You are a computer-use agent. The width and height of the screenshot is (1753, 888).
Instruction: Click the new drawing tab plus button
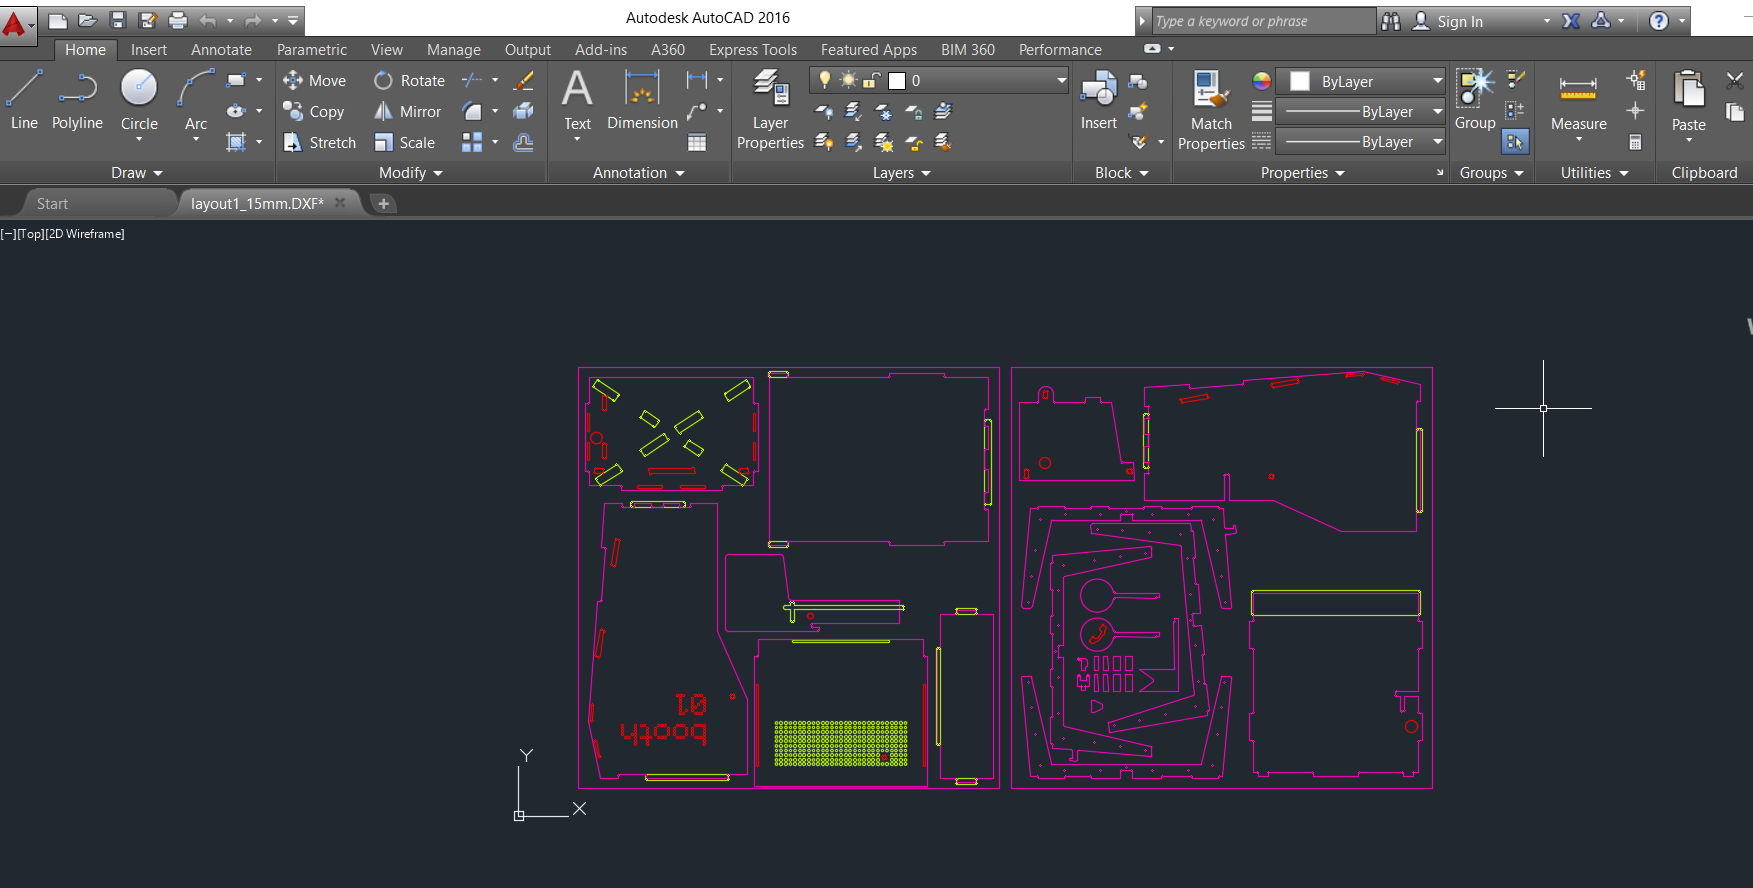click(x=383, y=204)
